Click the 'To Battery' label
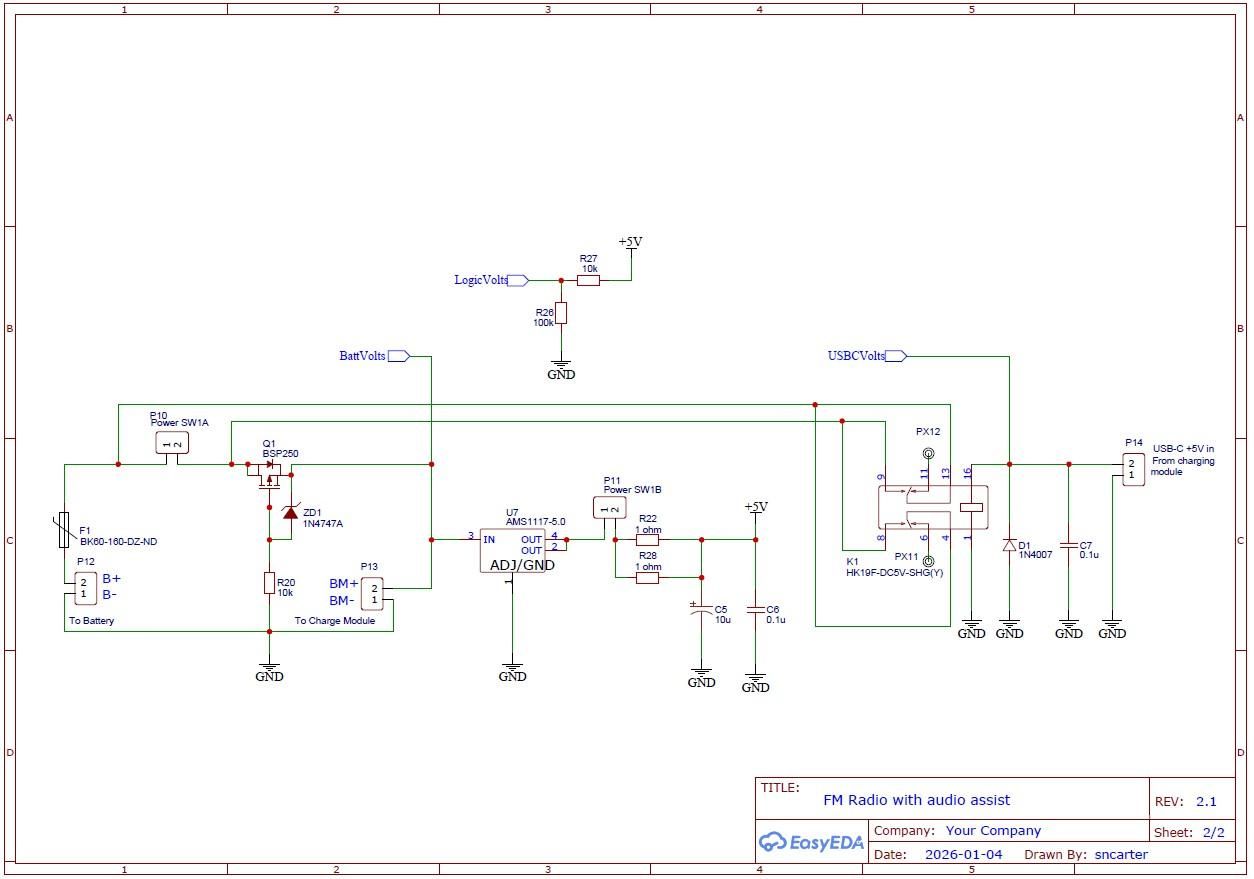 pos(91,621)
